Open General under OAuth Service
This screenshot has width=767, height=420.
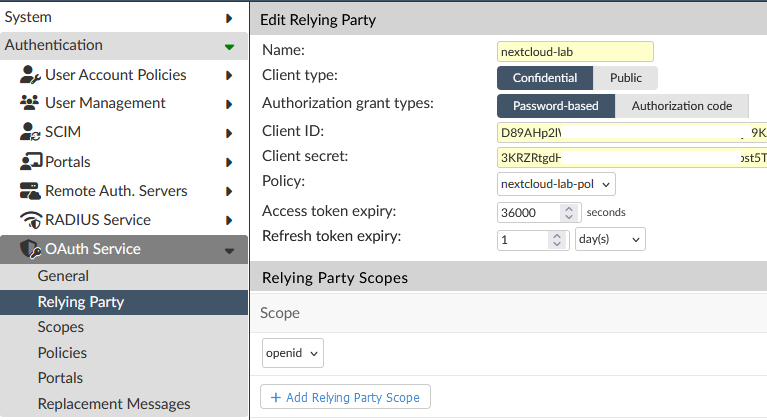[63, 276]
